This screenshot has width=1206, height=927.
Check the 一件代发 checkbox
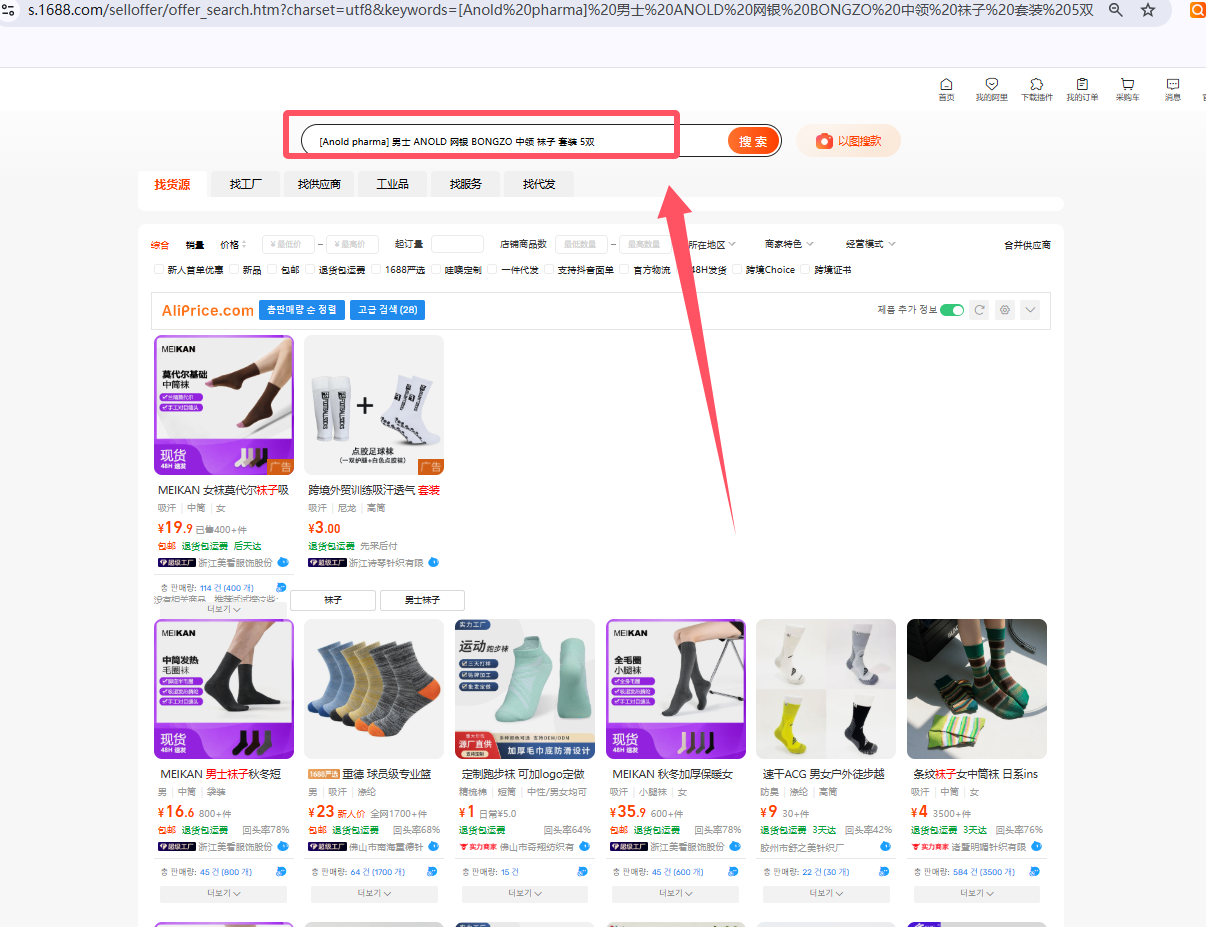pyautogui.click(x=492, y=269)
